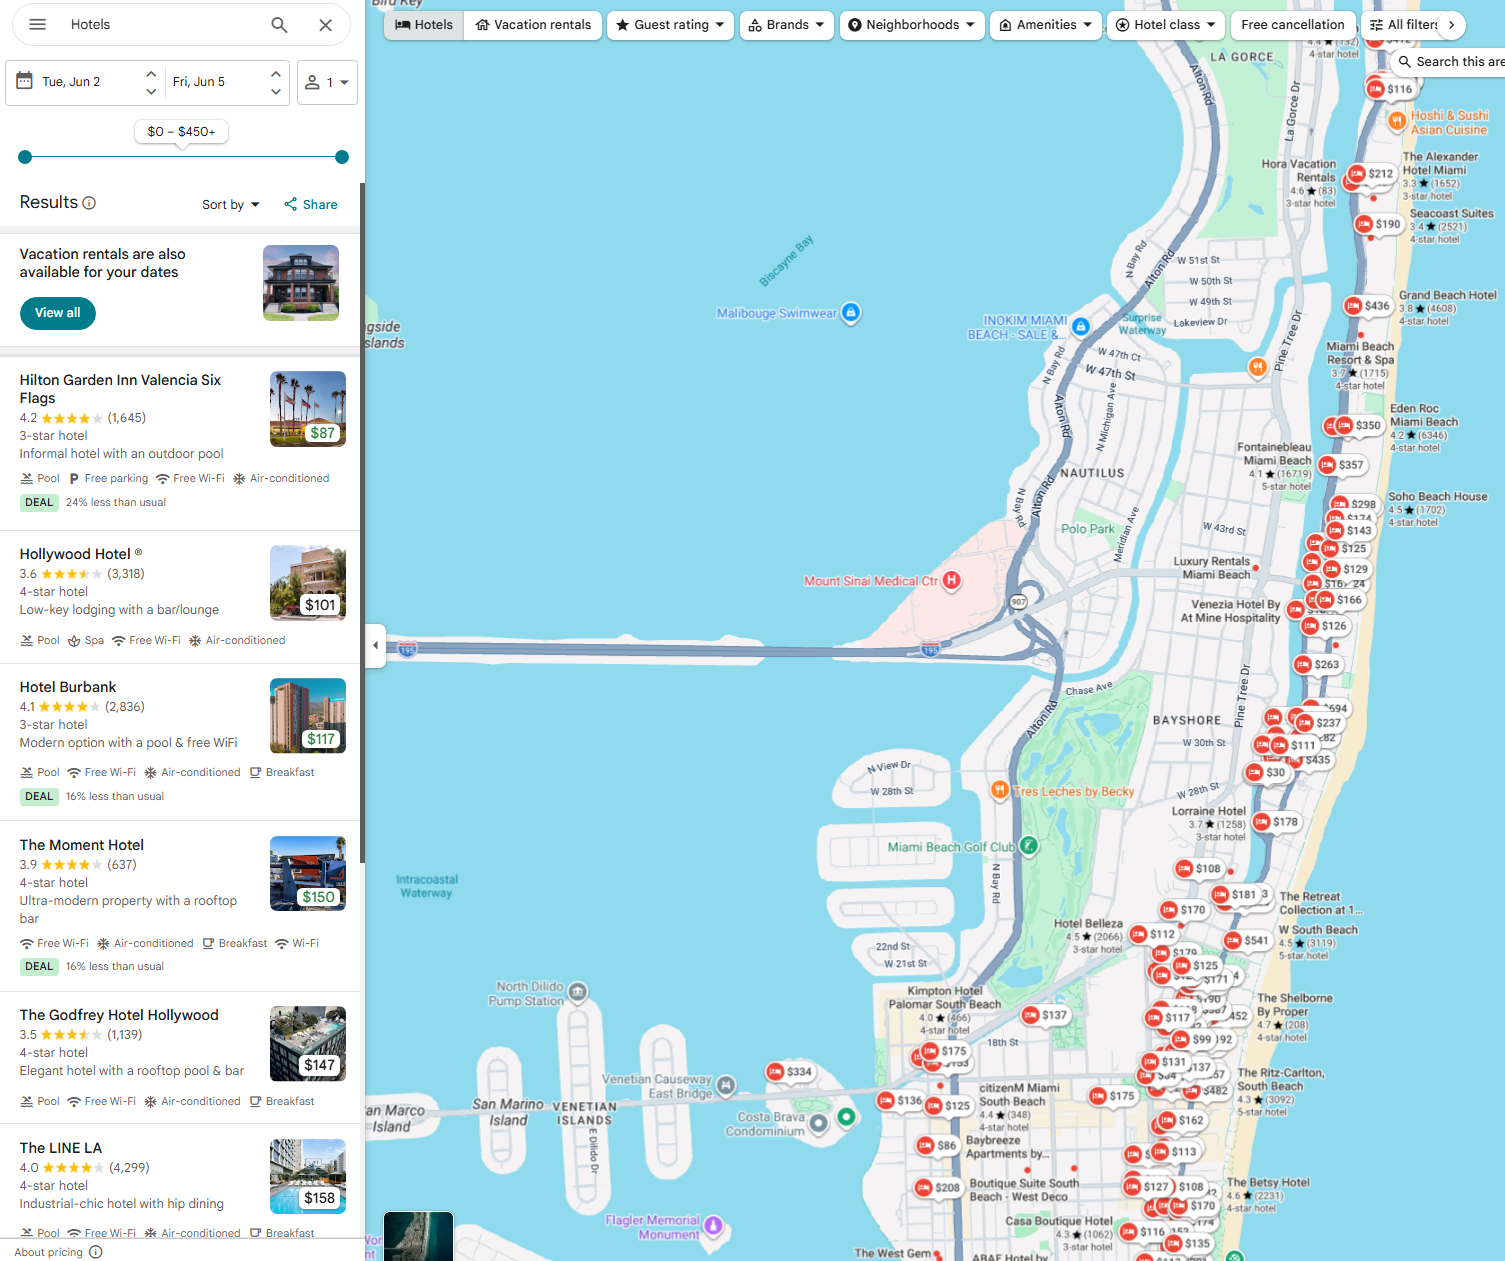1505x1261 pixels.
Task: Select the $334 hotel map pin
Action: [789, 1072]
